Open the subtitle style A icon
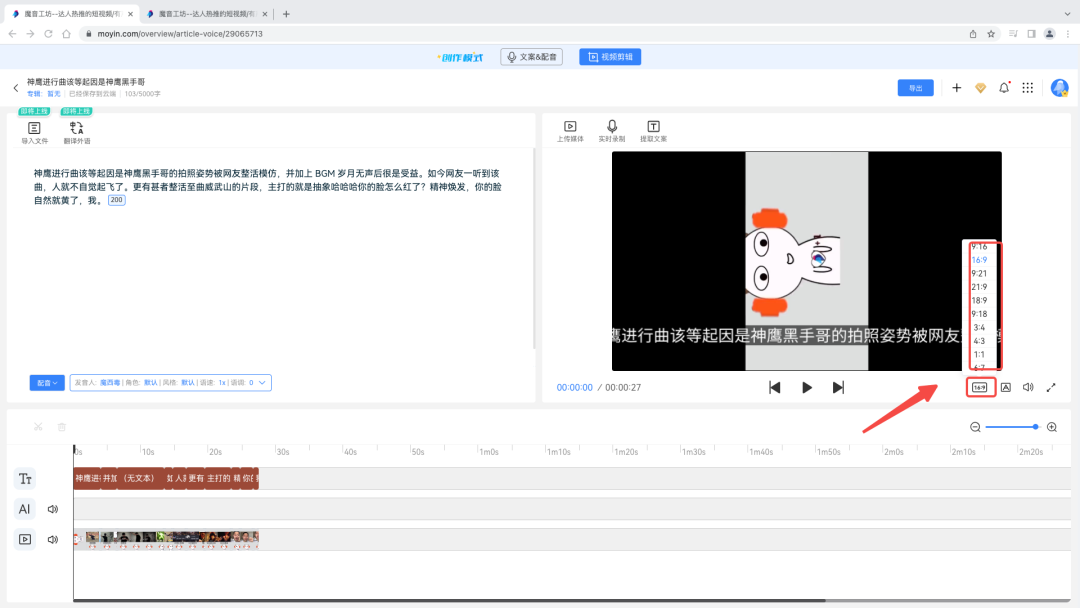This screenshot has width=1080, height=608. click(x=1006, y=388)
